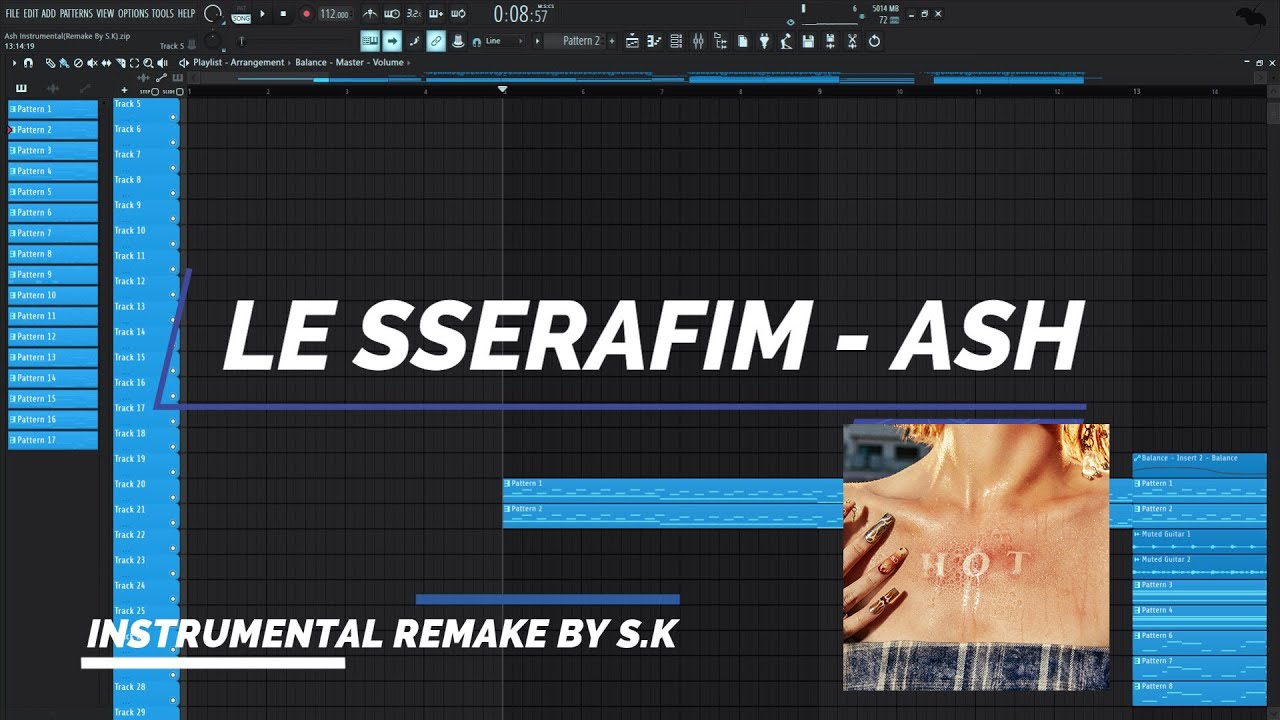Image resolution: width=1280 pixels, height=720 pixels.
Task: Click the Muted Guitar 1 clip
Action: click(1199, 540)
